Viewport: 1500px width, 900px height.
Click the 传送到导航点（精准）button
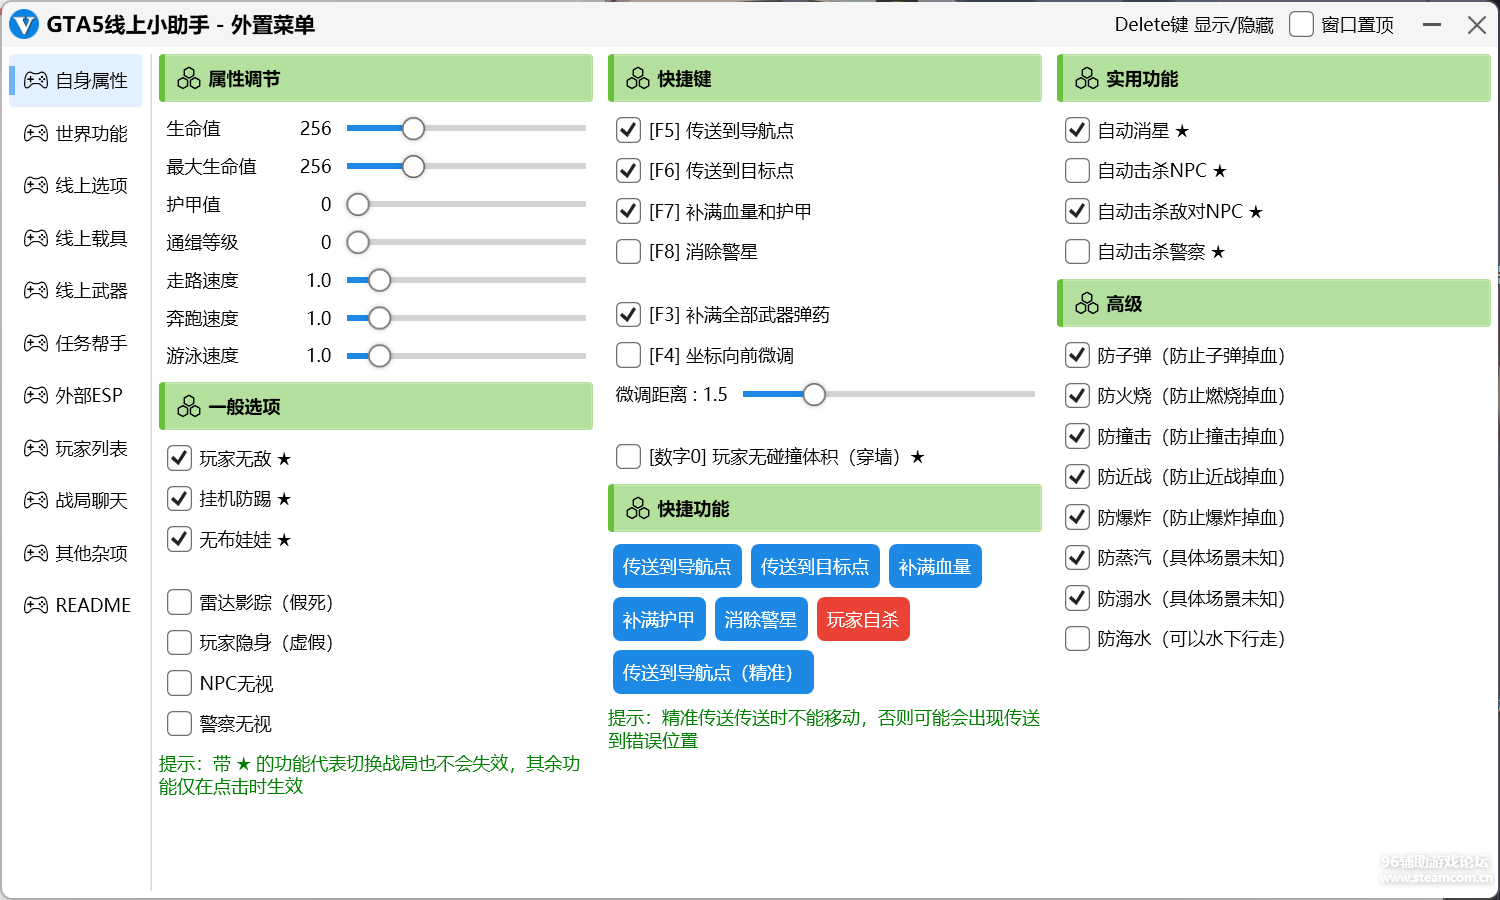tap(712, 673)
